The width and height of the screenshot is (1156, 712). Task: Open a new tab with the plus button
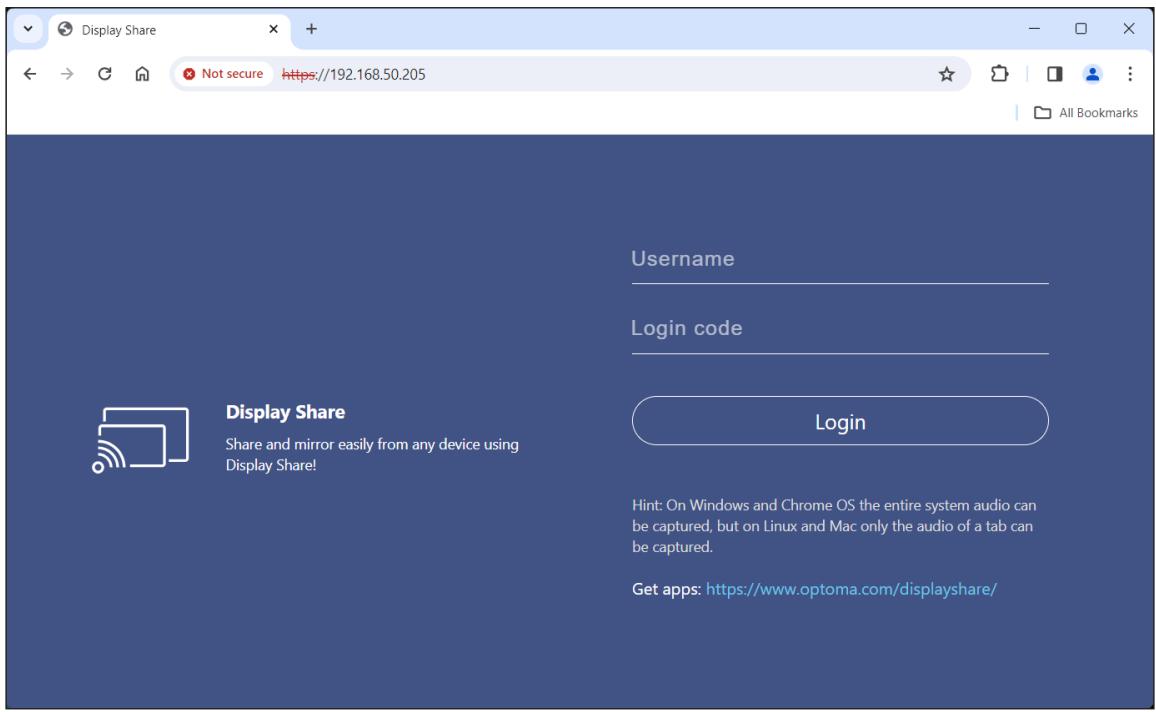pos(311,29)
